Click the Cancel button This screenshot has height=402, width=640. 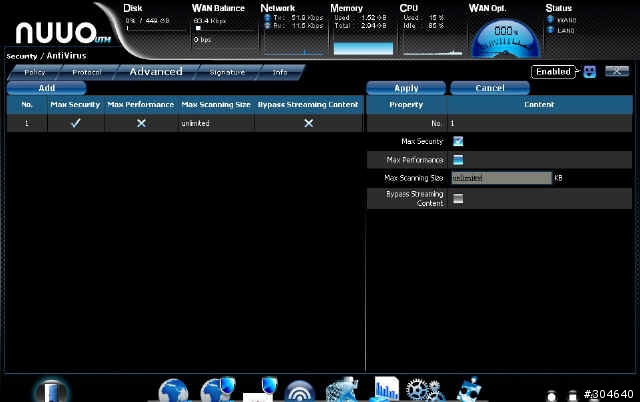coord(490,88)
